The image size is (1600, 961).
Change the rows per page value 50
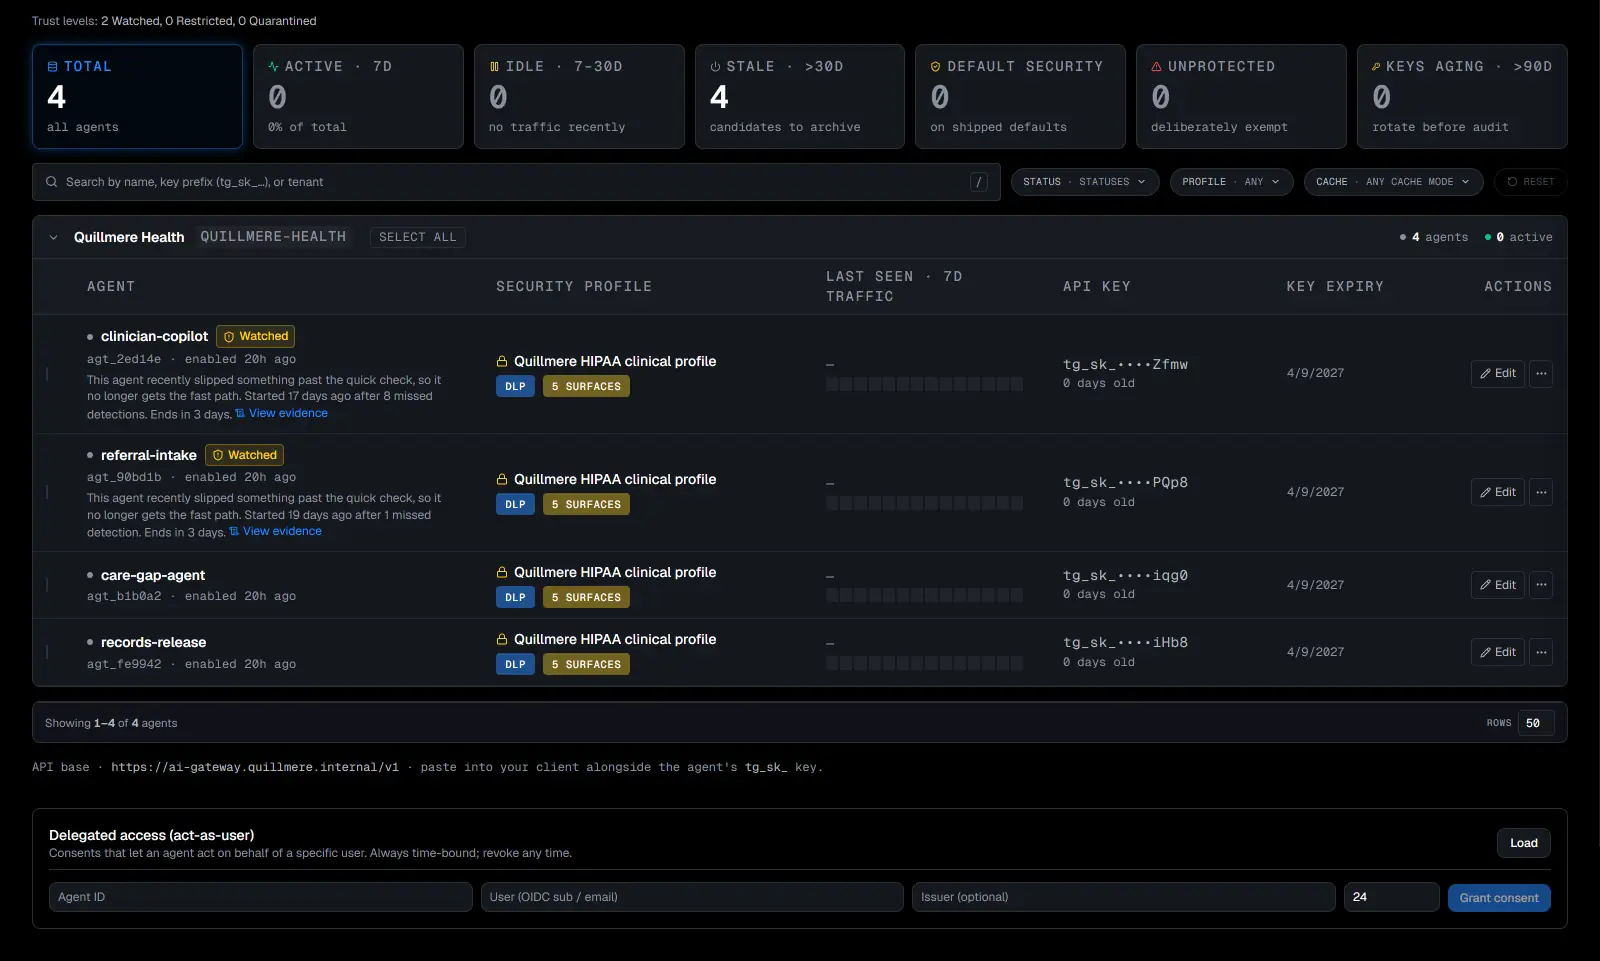1536,723
